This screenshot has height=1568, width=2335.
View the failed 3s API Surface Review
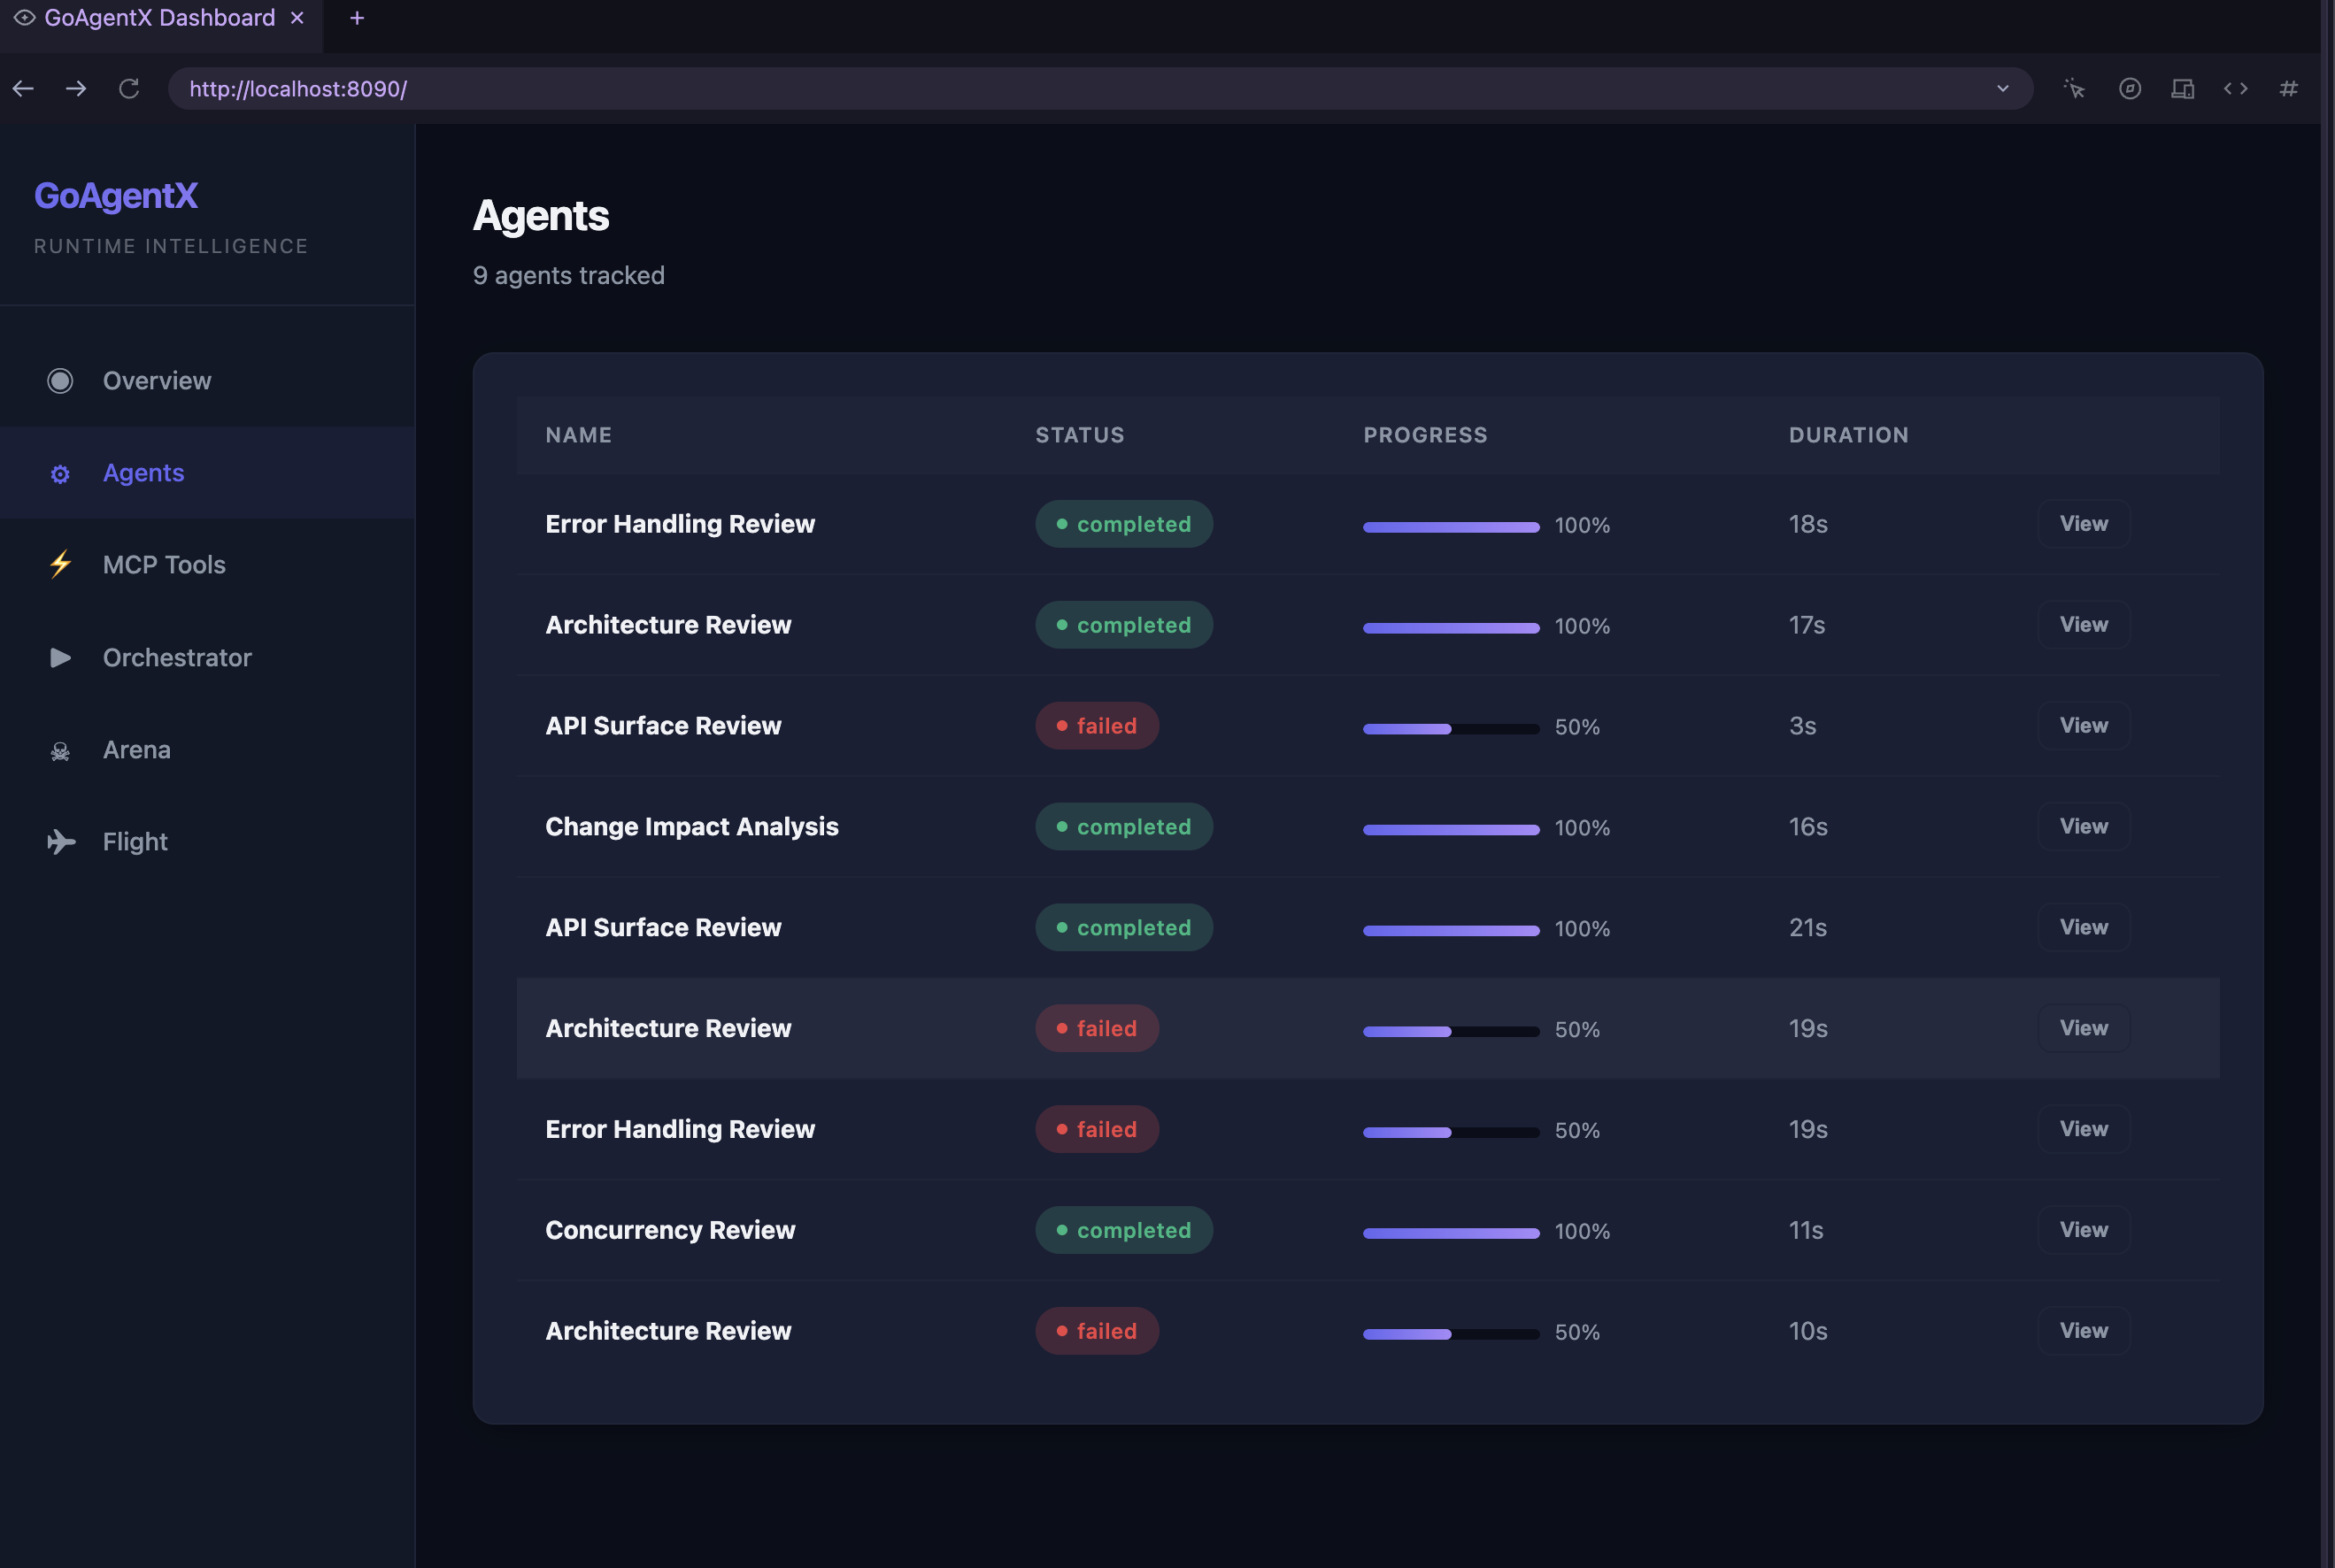click(x=2084, y=726)
